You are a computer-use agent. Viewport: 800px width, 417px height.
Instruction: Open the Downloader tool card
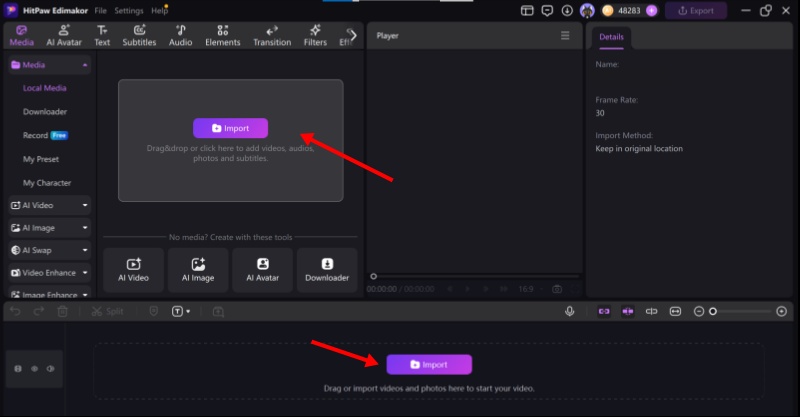tap(327, 270)
